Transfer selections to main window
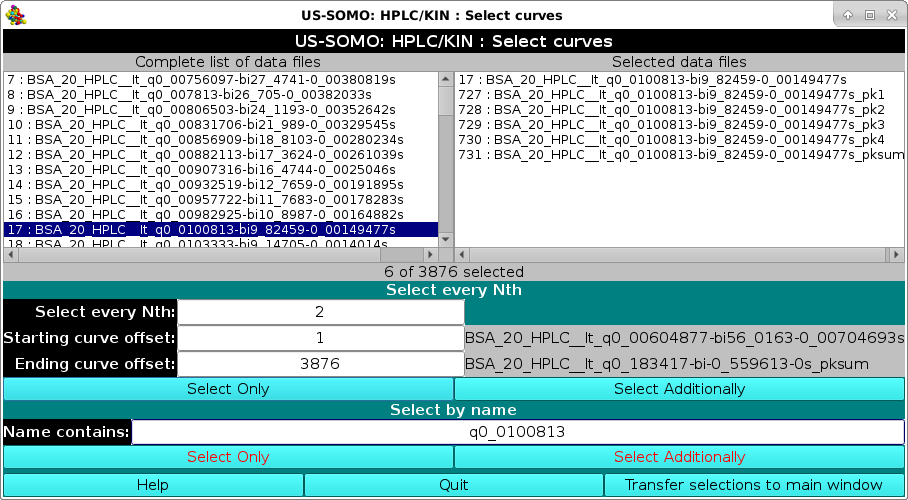The image size is (908, 500). [x=754, y=485]
